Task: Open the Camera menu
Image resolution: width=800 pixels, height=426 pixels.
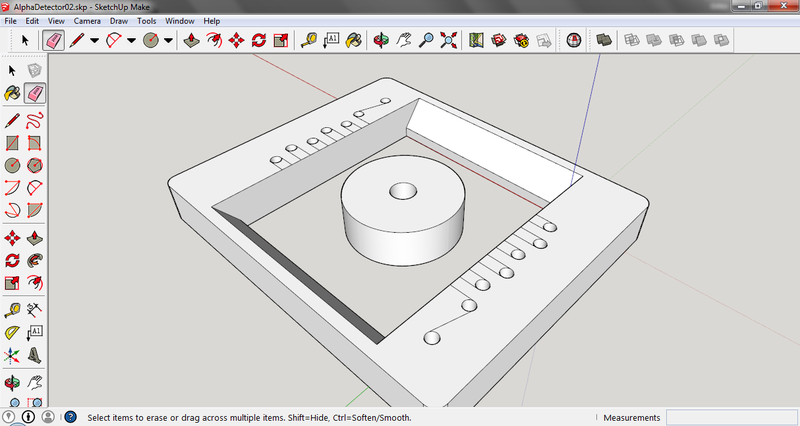Action: pyautogui.click(x=87, y=20)
